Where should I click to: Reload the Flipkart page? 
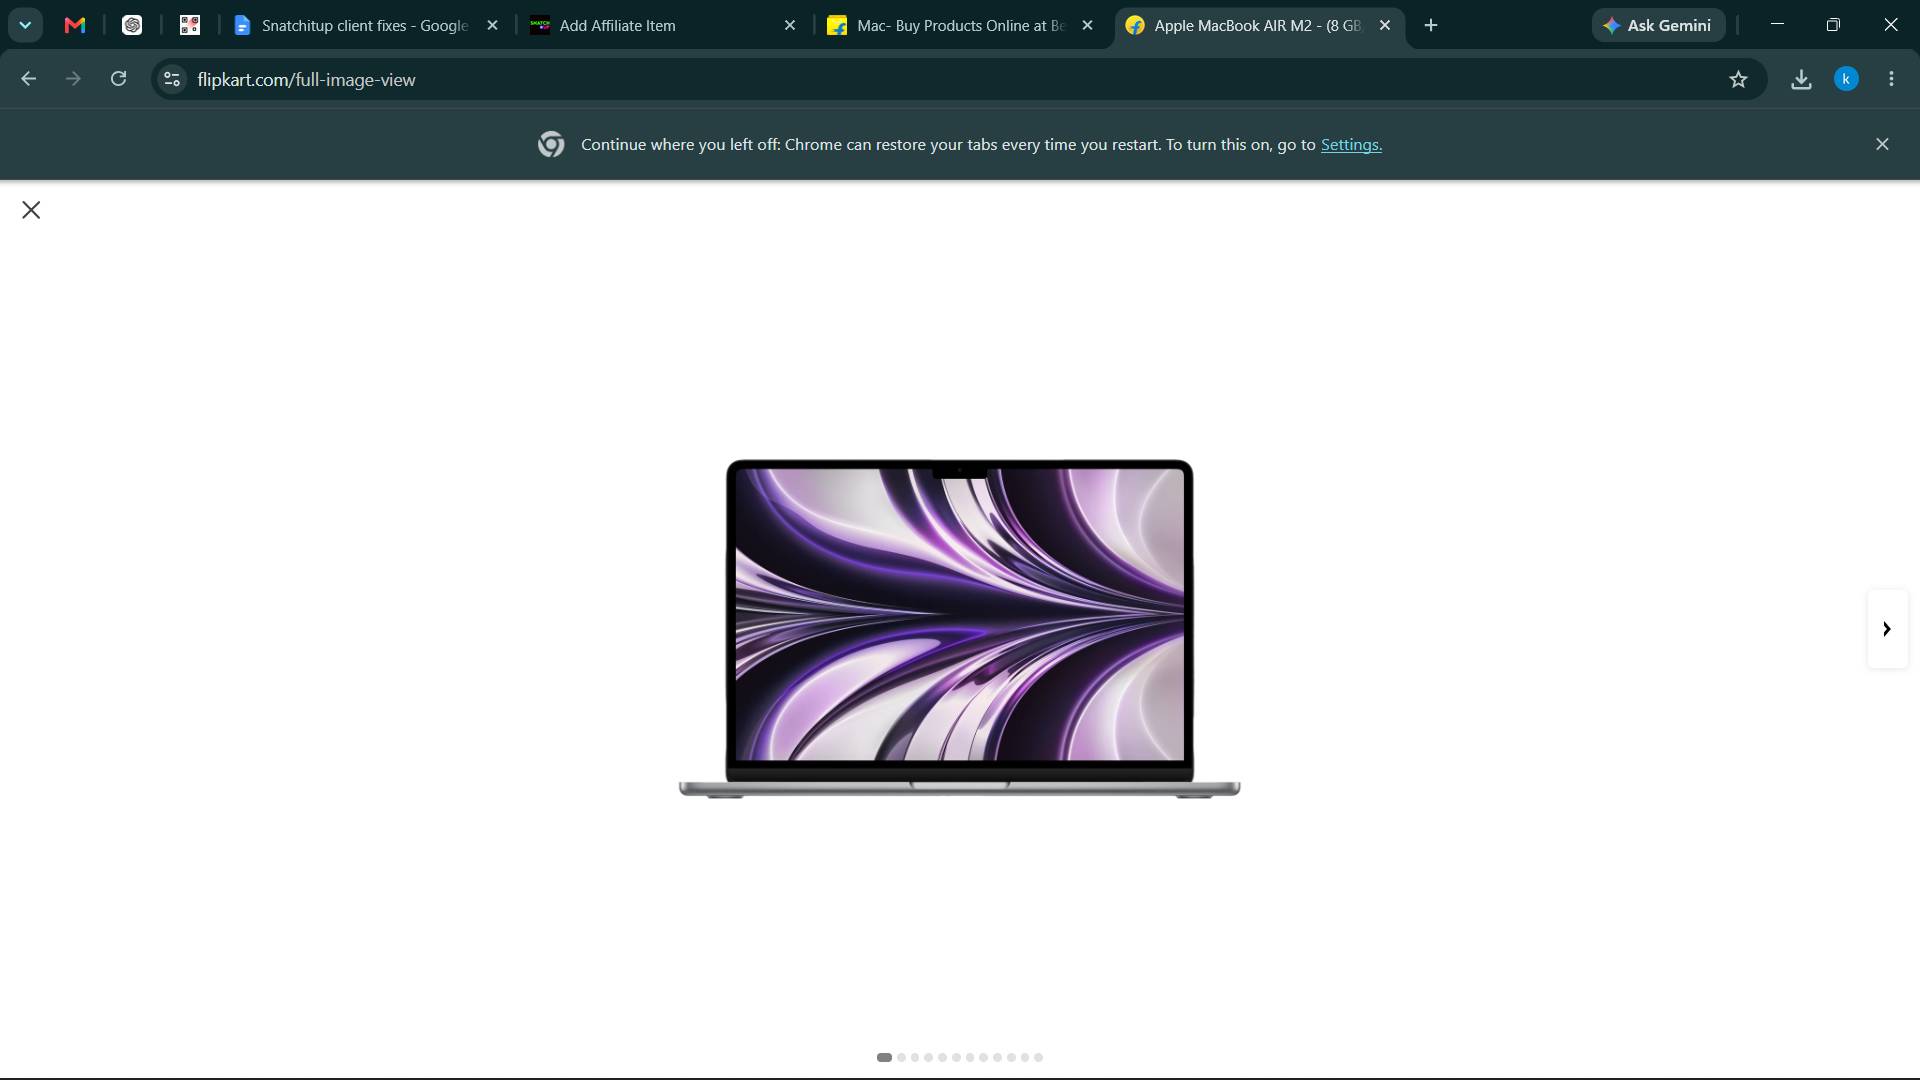(118, 79)
